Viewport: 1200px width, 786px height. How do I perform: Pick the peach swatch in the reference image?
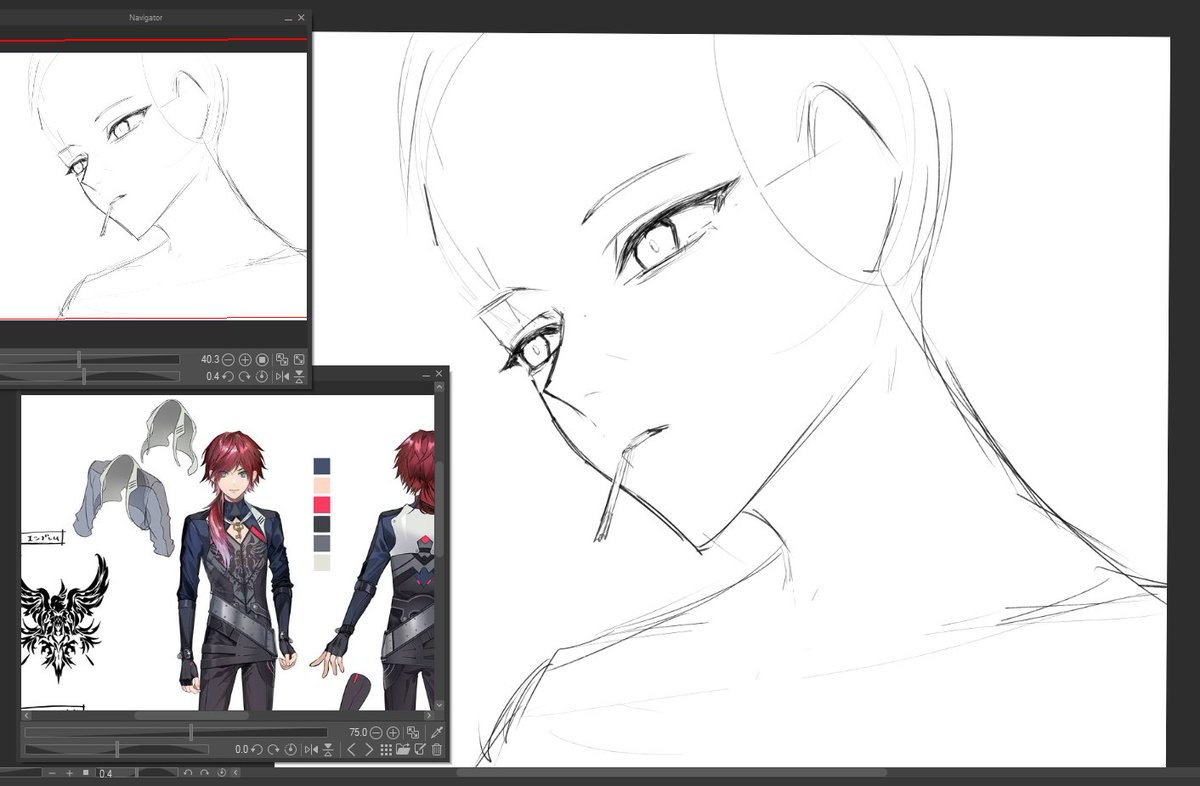(x=322, y=485)
